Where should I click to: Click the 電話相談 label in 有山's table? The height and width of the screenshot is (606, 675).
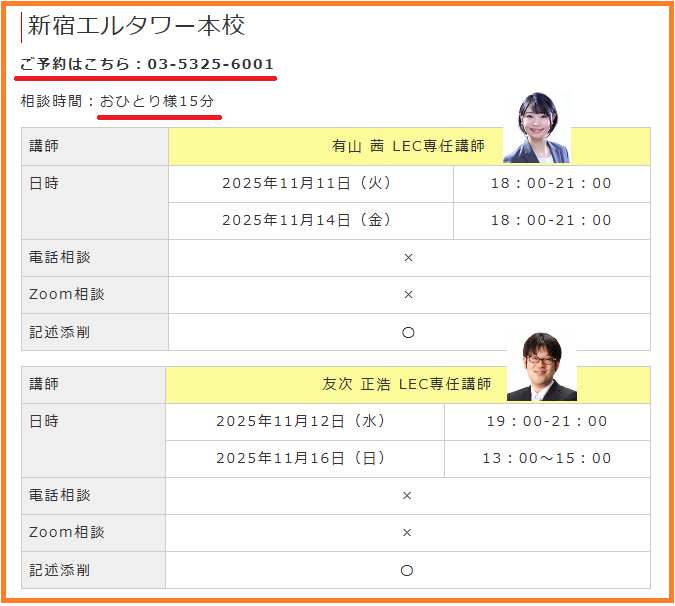tap(59, 257)
